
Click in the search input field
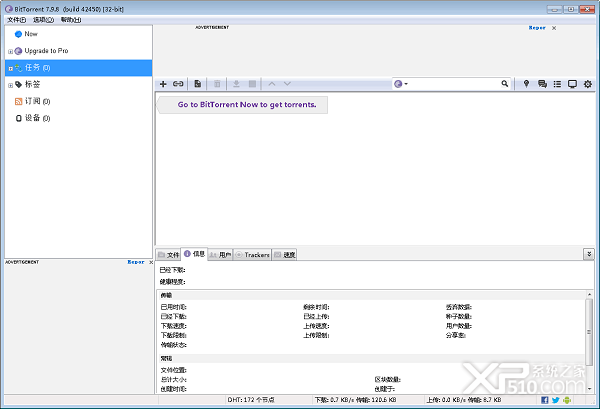(454, 84)
